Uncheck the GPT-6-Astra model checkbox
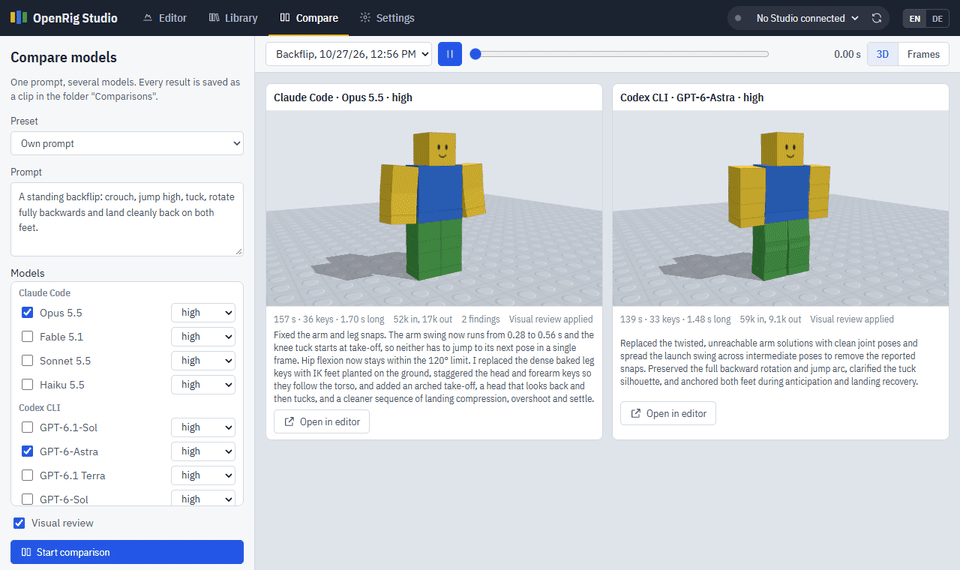Screen dimensions: 960x570 [27, 451]
